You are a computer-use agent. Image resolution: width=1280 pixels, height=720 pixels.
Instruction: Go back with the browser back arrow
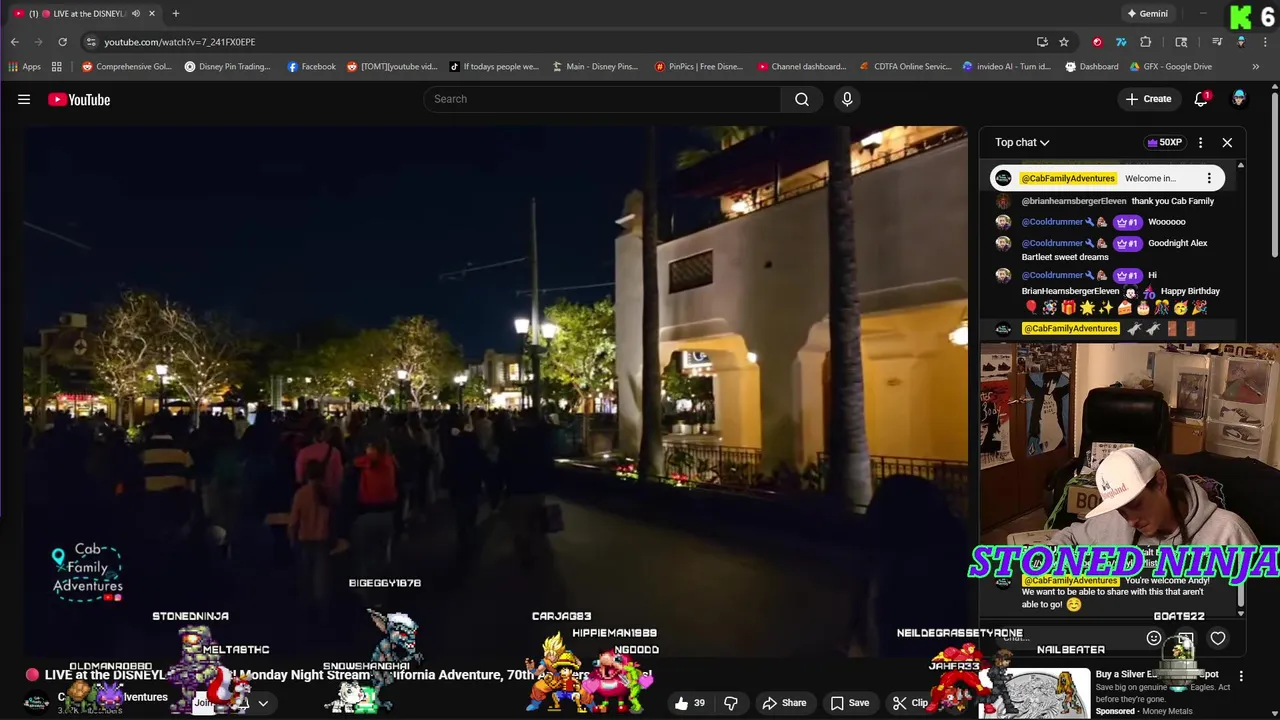coord(15,42)
